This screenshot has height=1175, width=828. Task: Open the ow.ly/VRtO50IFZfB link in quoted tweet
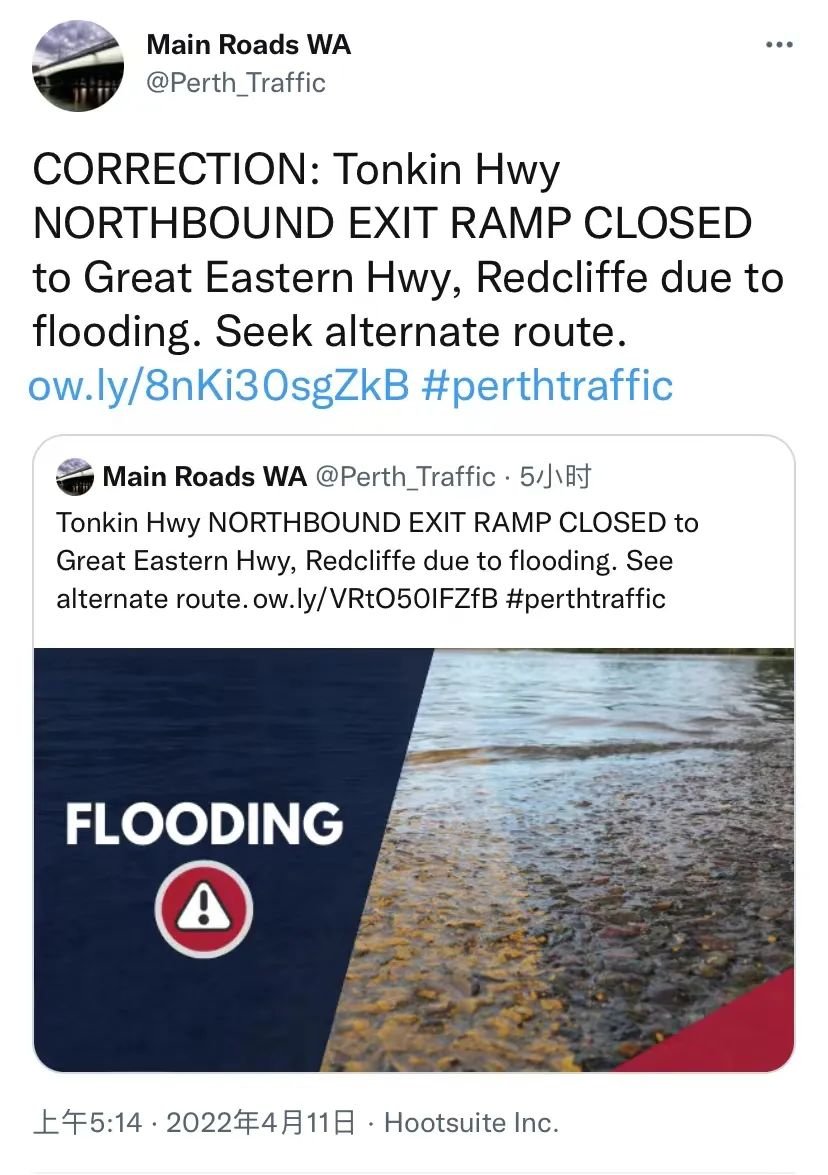coord(375,599)
